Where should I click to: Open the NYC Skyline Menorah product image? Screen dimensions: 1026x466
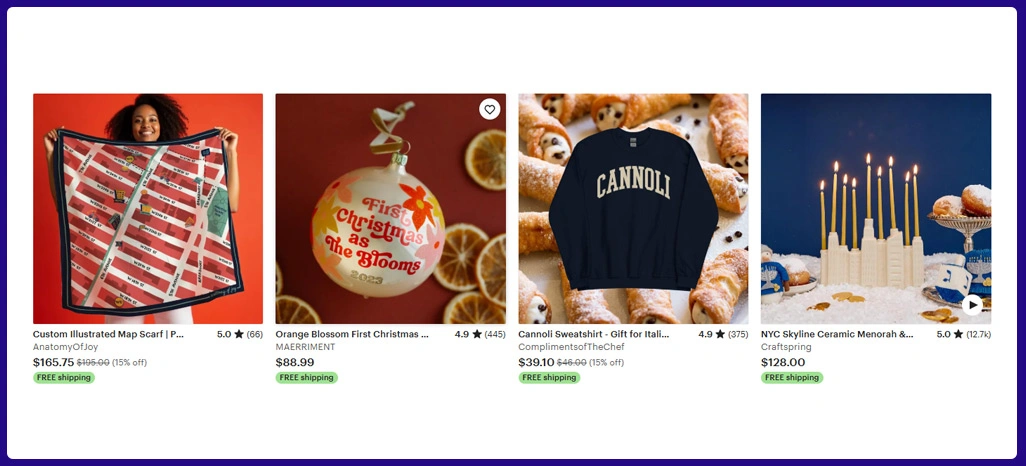coord(876,209)
